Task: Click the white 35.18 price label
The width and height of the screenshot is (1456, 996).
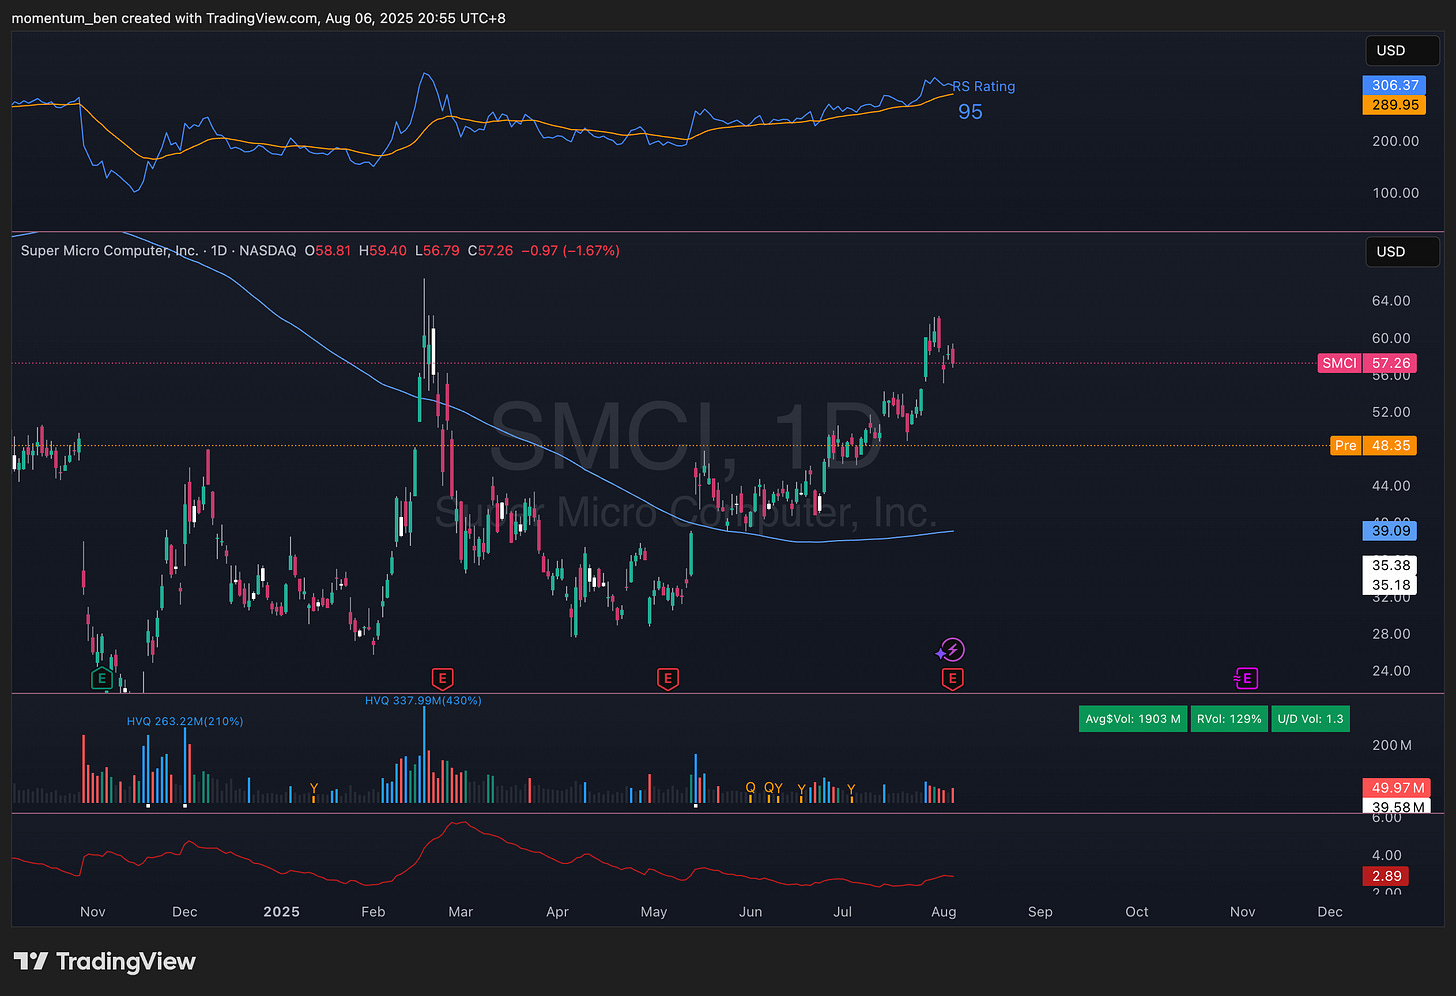Action: [x=1391, y=585]
